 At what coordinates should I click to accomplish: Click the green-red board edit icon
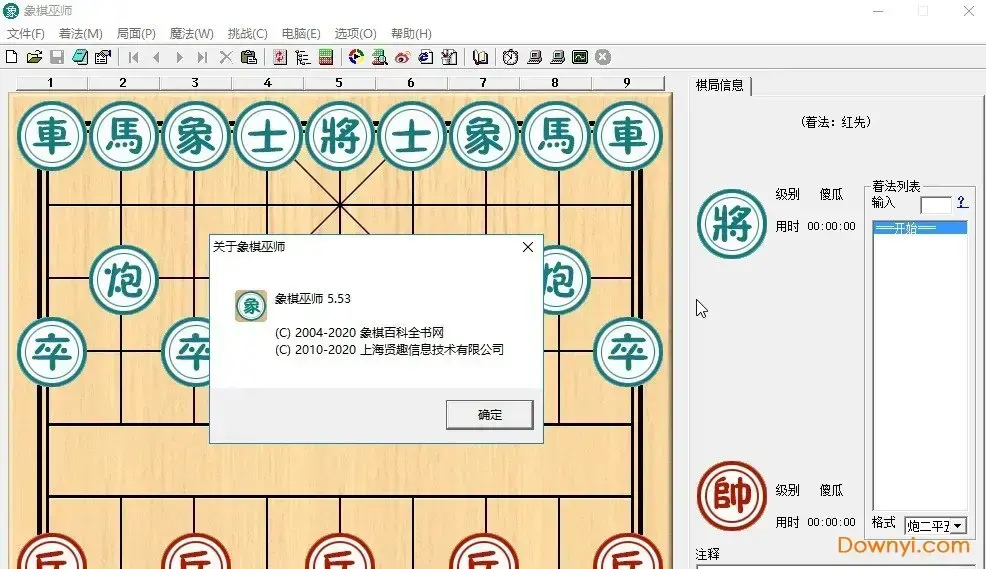point(326,57)
